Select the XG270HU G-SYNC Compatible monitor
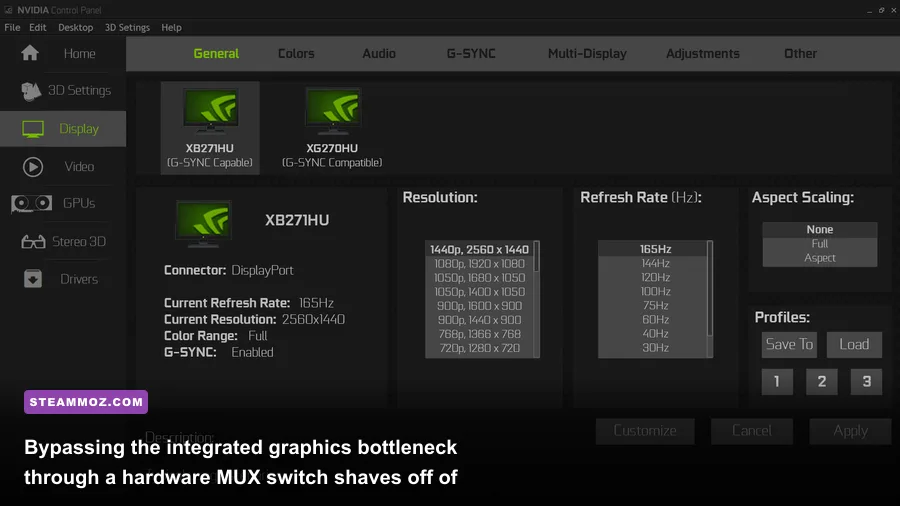Viewport: 900px width, 506px height. tap(332, 127)
